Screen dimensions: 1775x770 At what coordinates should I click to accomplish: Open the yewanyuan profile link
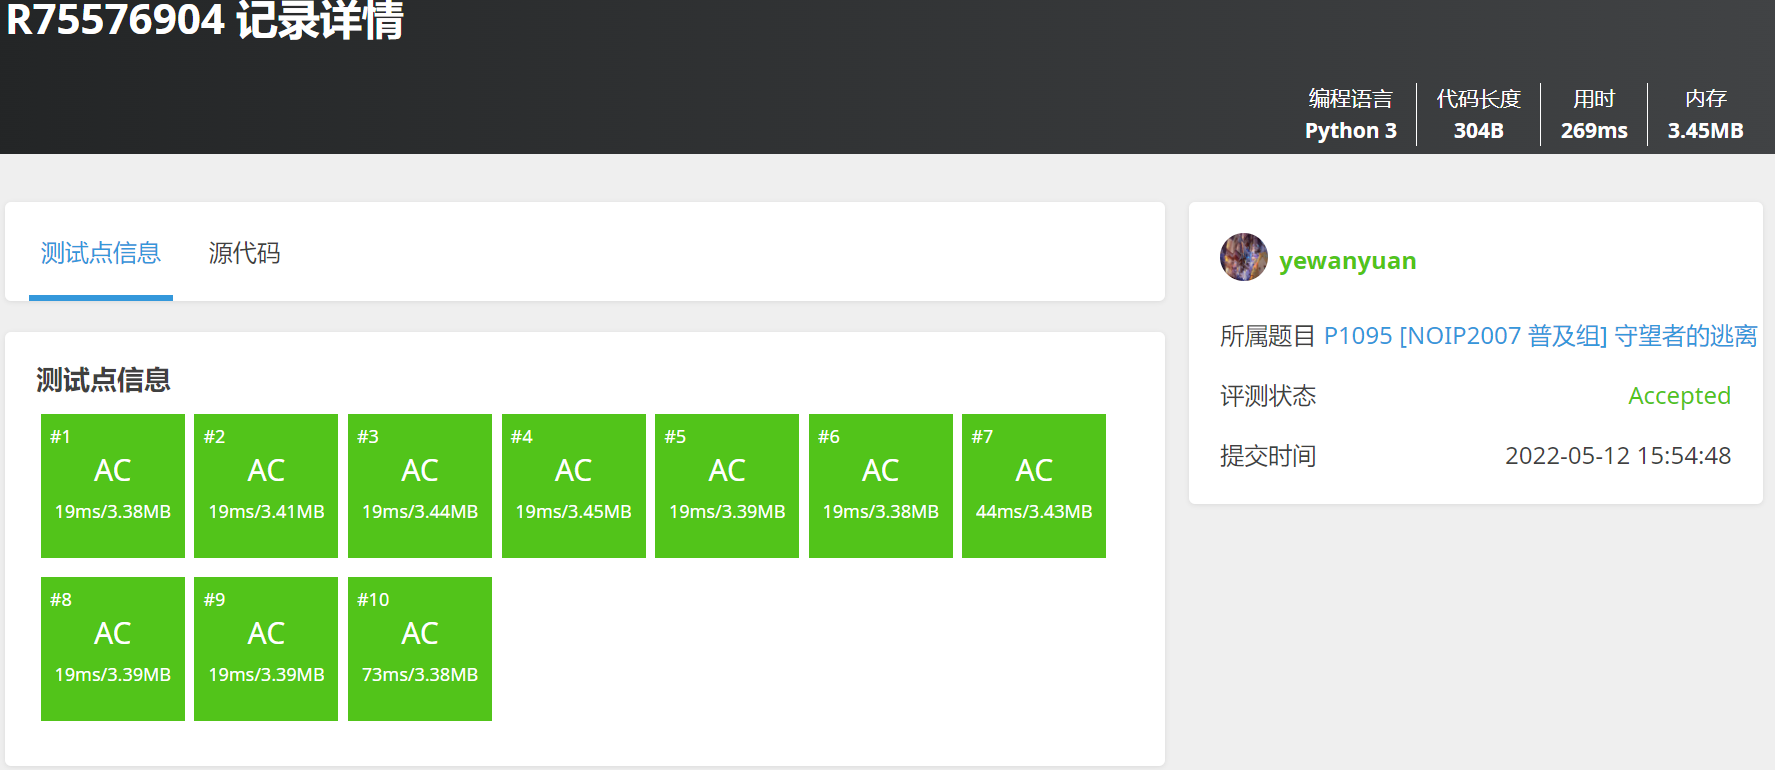click(1347, 261)
